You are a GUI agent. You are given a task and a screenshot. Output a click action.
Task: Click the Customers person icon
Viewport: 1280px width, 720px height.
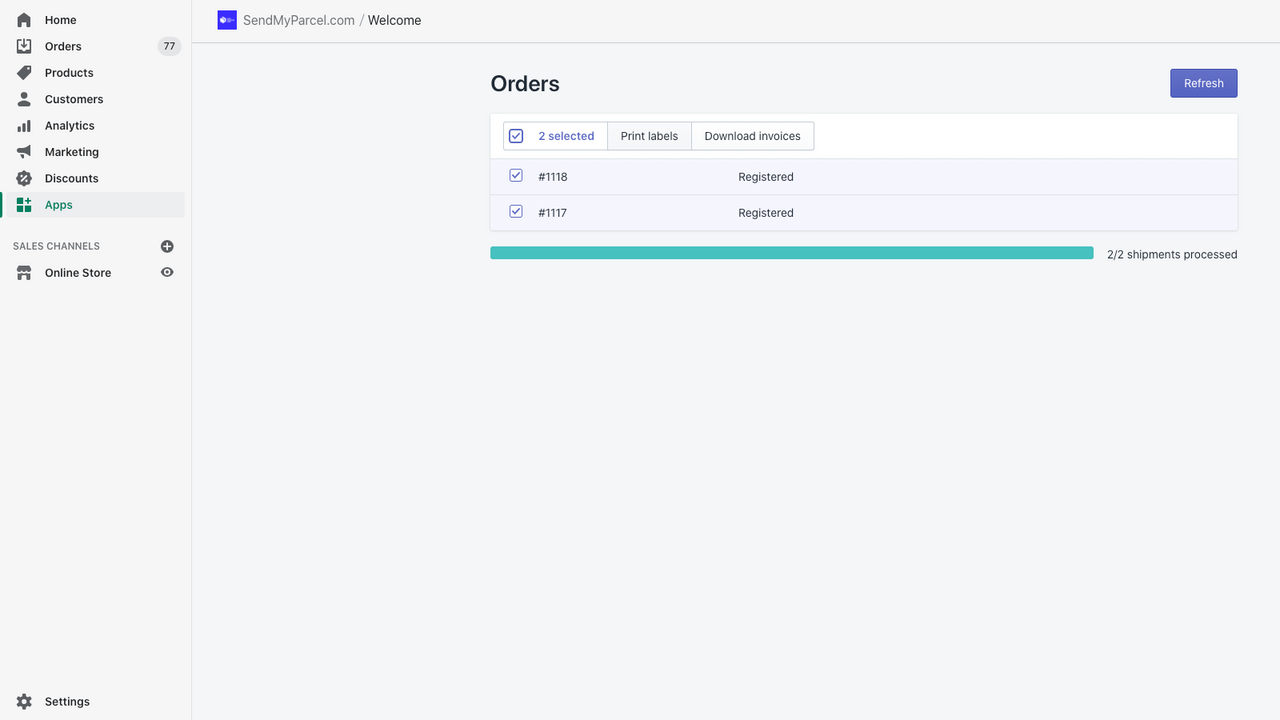coord(24,99)
